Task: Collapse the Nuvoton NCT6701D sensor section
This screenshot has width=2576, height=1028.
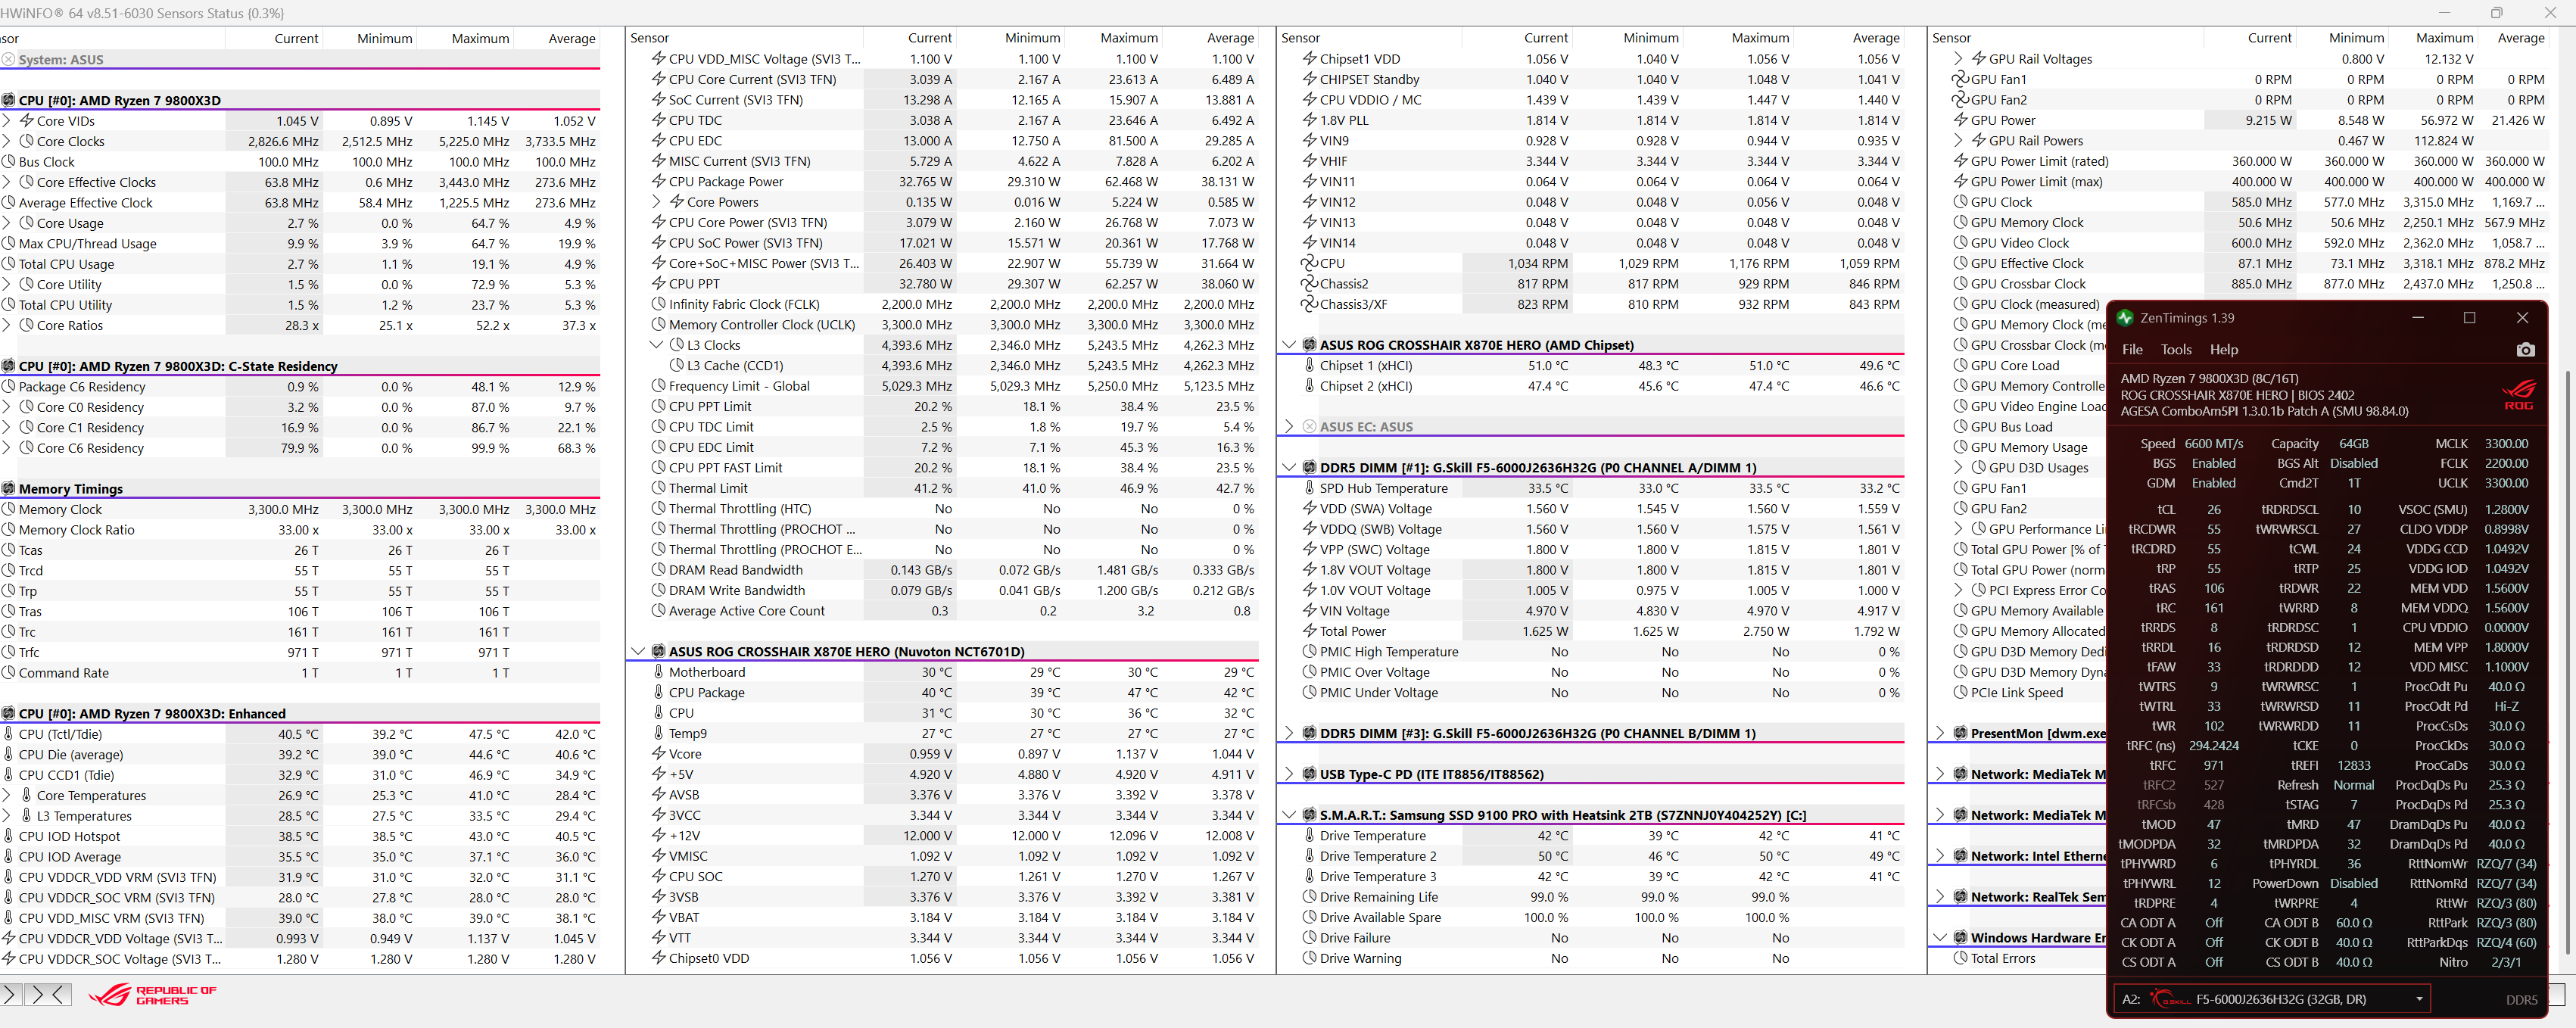Action: click(638, 651)
